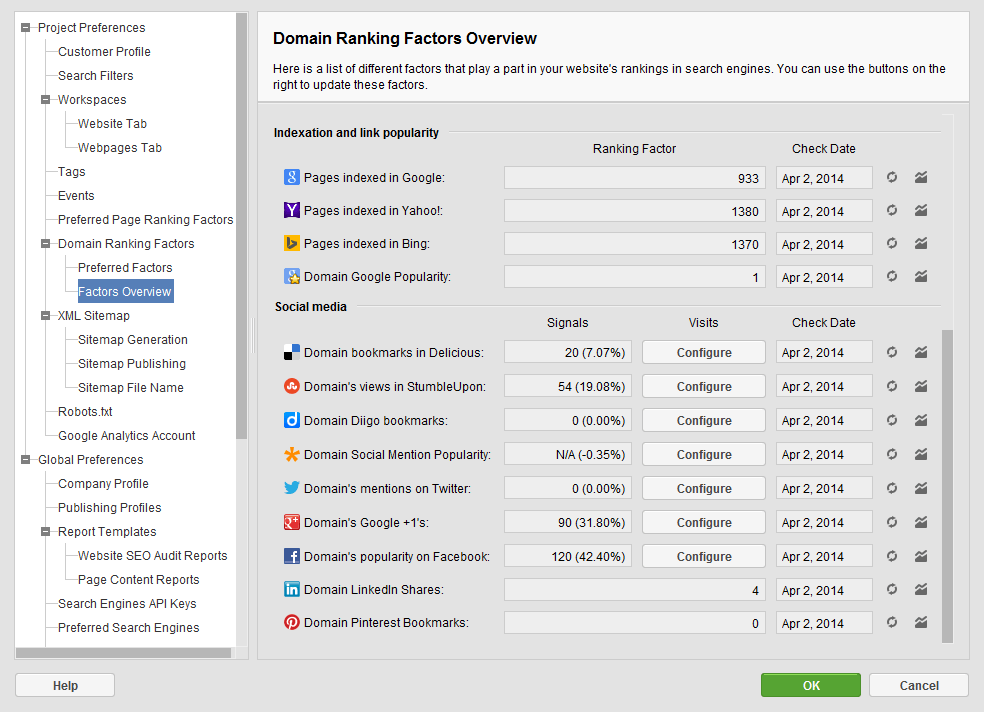Click the factors list vertical scrollbar

pos(947,480)
